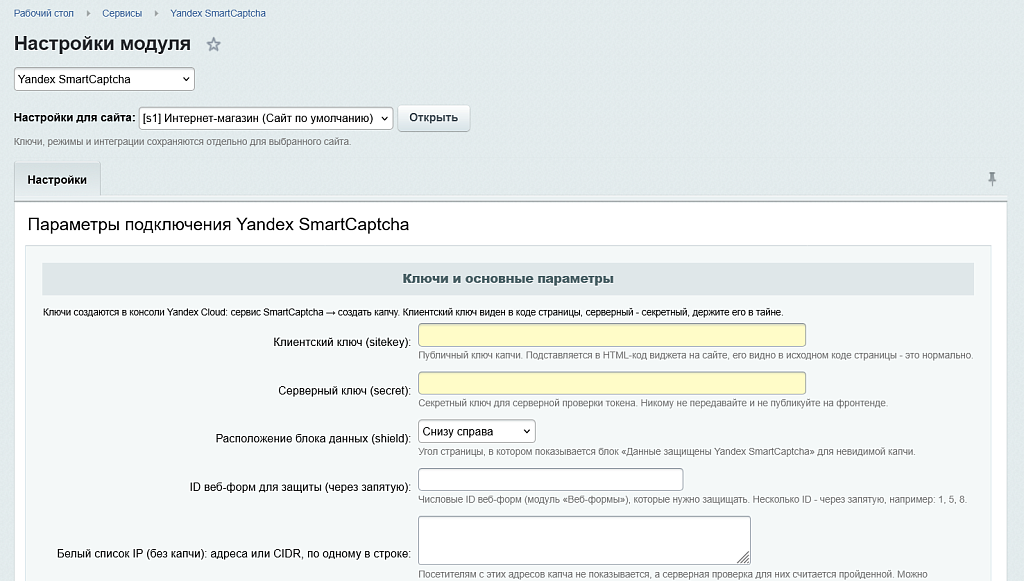The width and height of the screenshot is (1024, 581).
Task: Click the Белый список IP textarea
Action: 584,541
